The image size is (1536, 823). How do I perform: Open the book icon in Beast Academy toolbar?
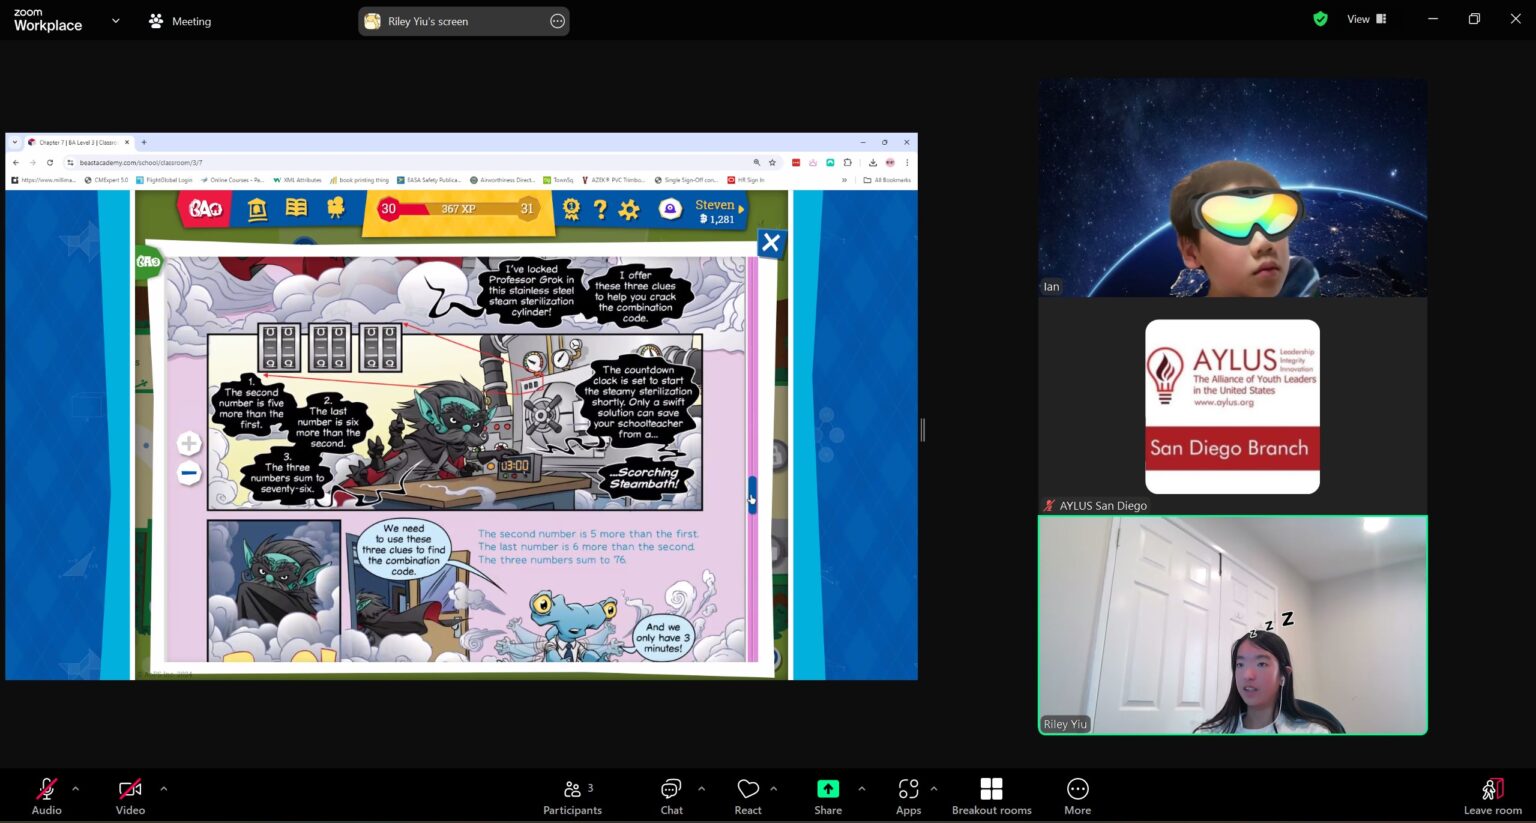pos(296,208)
